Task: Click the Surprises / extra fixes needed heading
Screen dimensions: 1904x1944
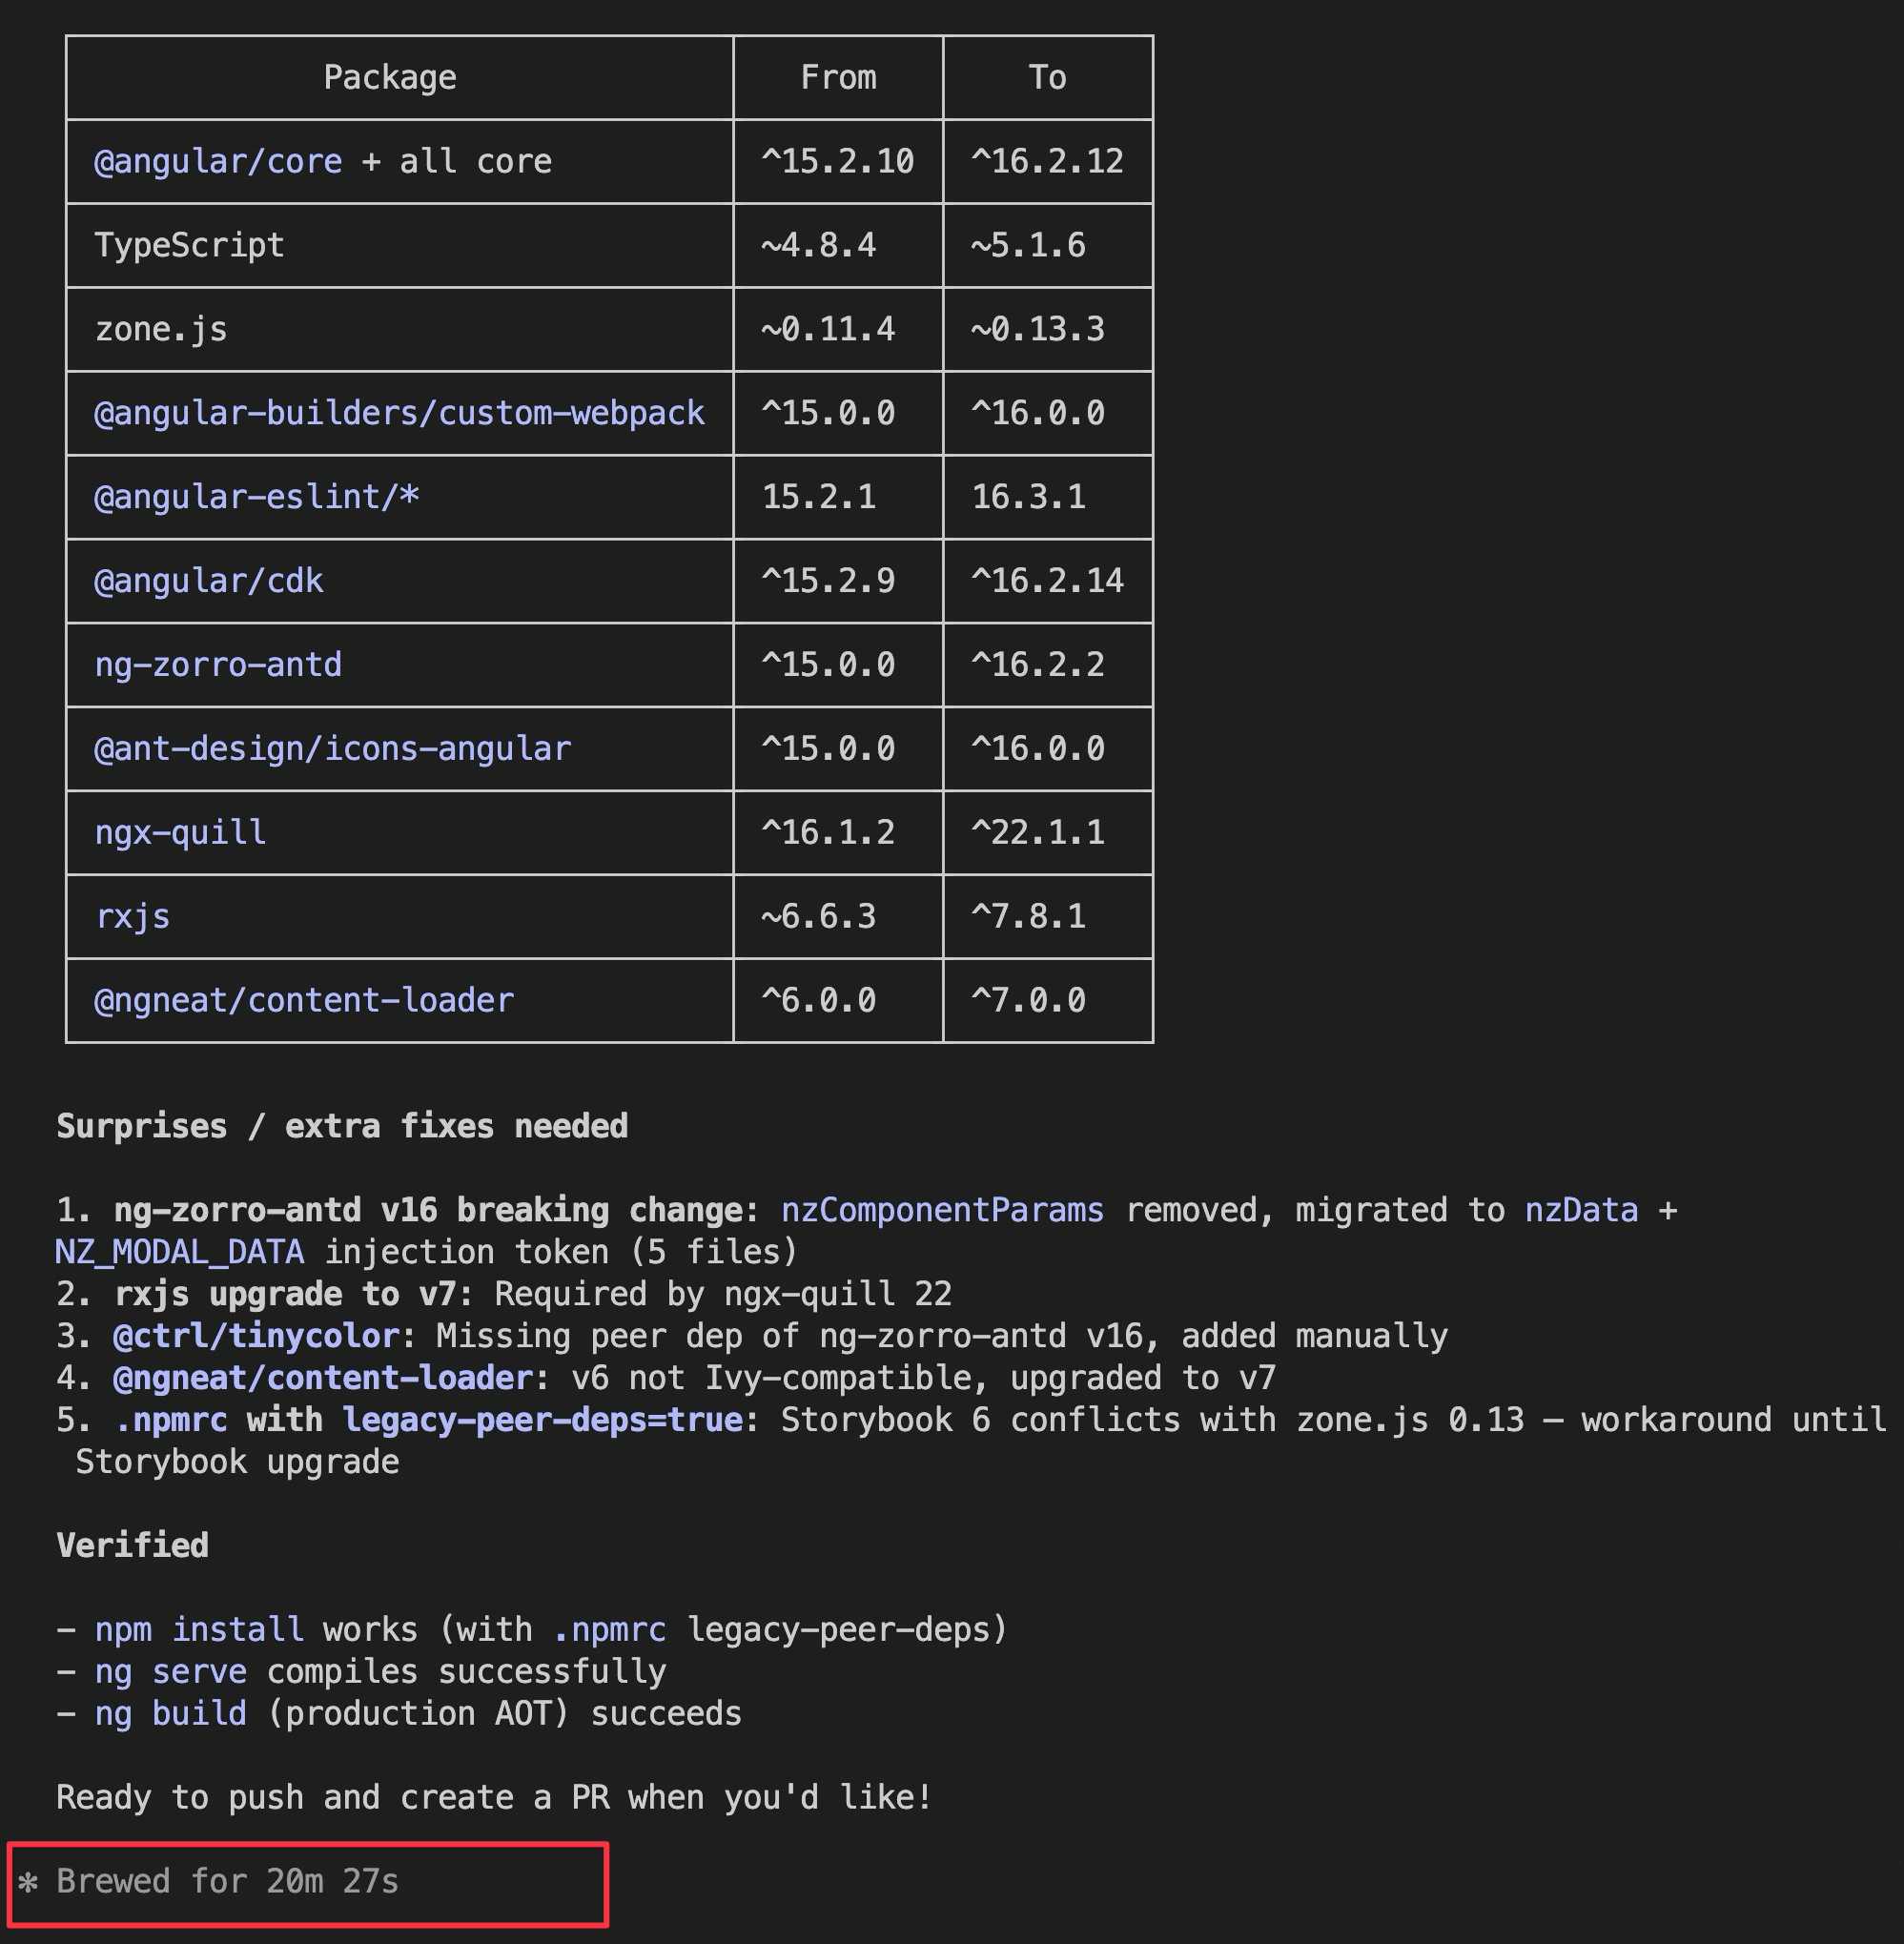Action: point(342,1126)
